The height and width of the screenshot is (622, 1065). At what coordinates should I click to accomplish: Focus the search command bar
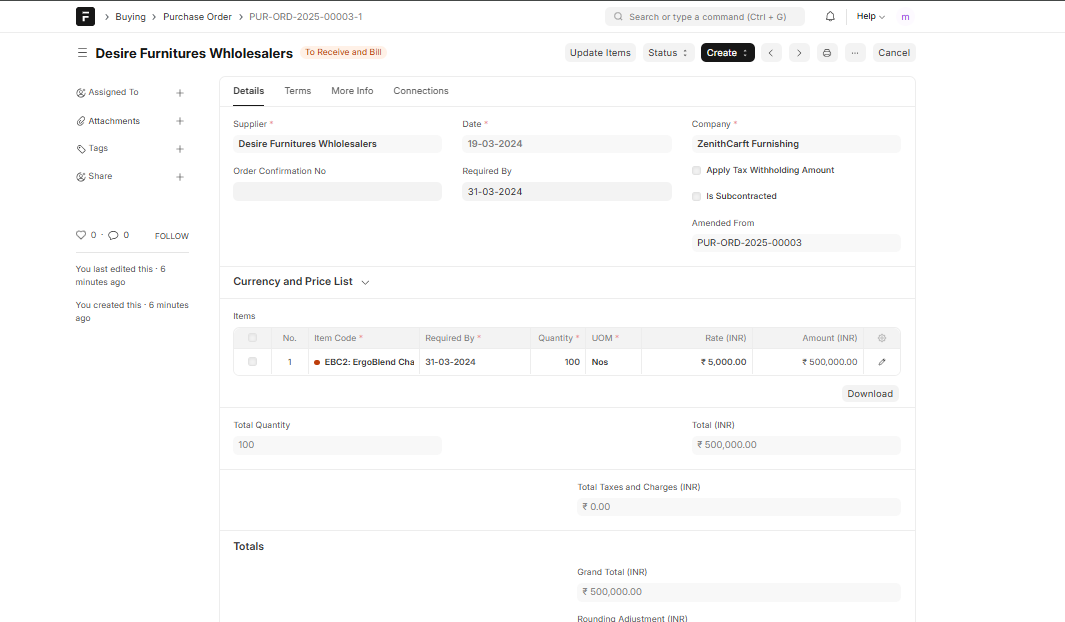pyautogui.click(x=704, y=16)
